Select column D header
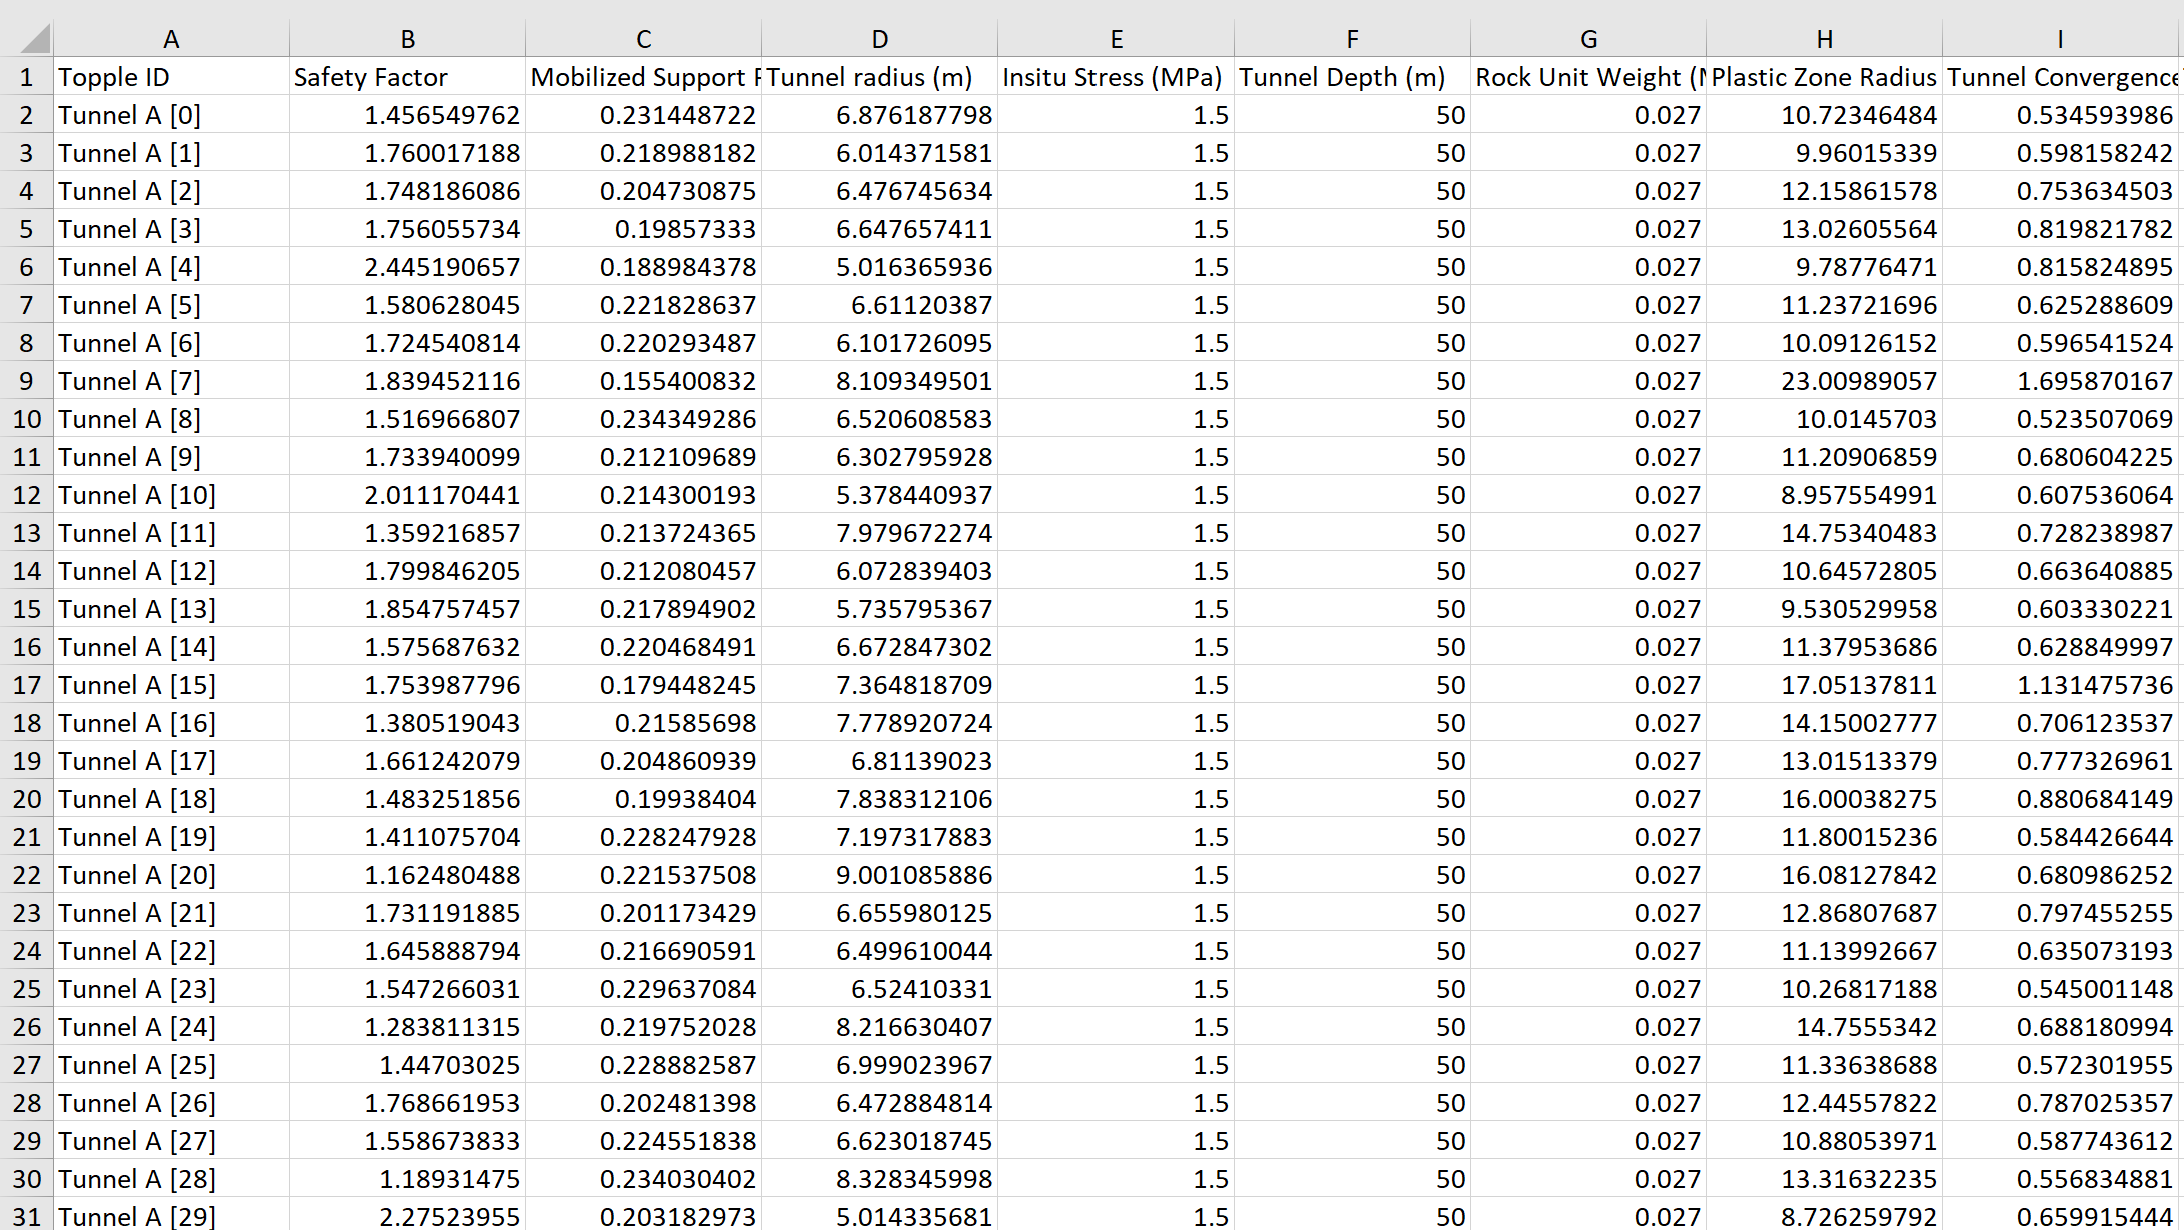The width and height of the screenshot is (2184, 1230). pyautogui.click(x=879, y=39)
